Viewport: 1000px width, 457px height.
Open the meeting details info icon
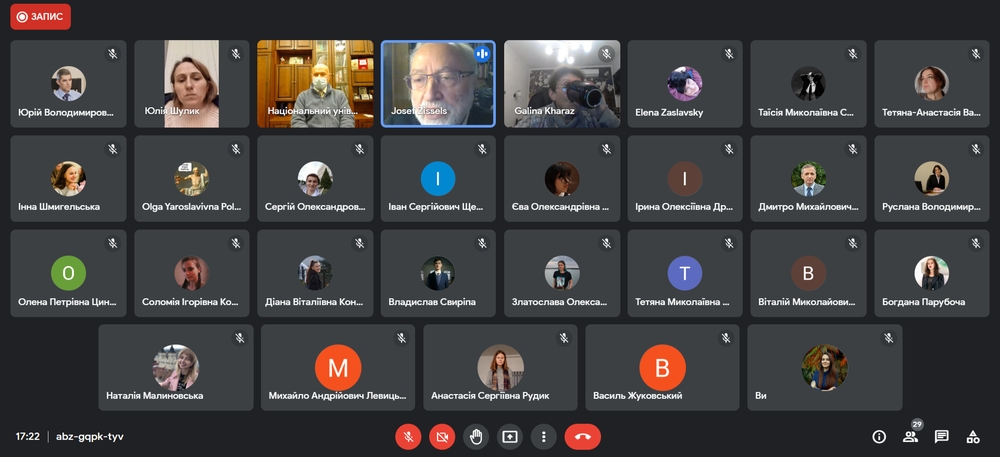879,436
